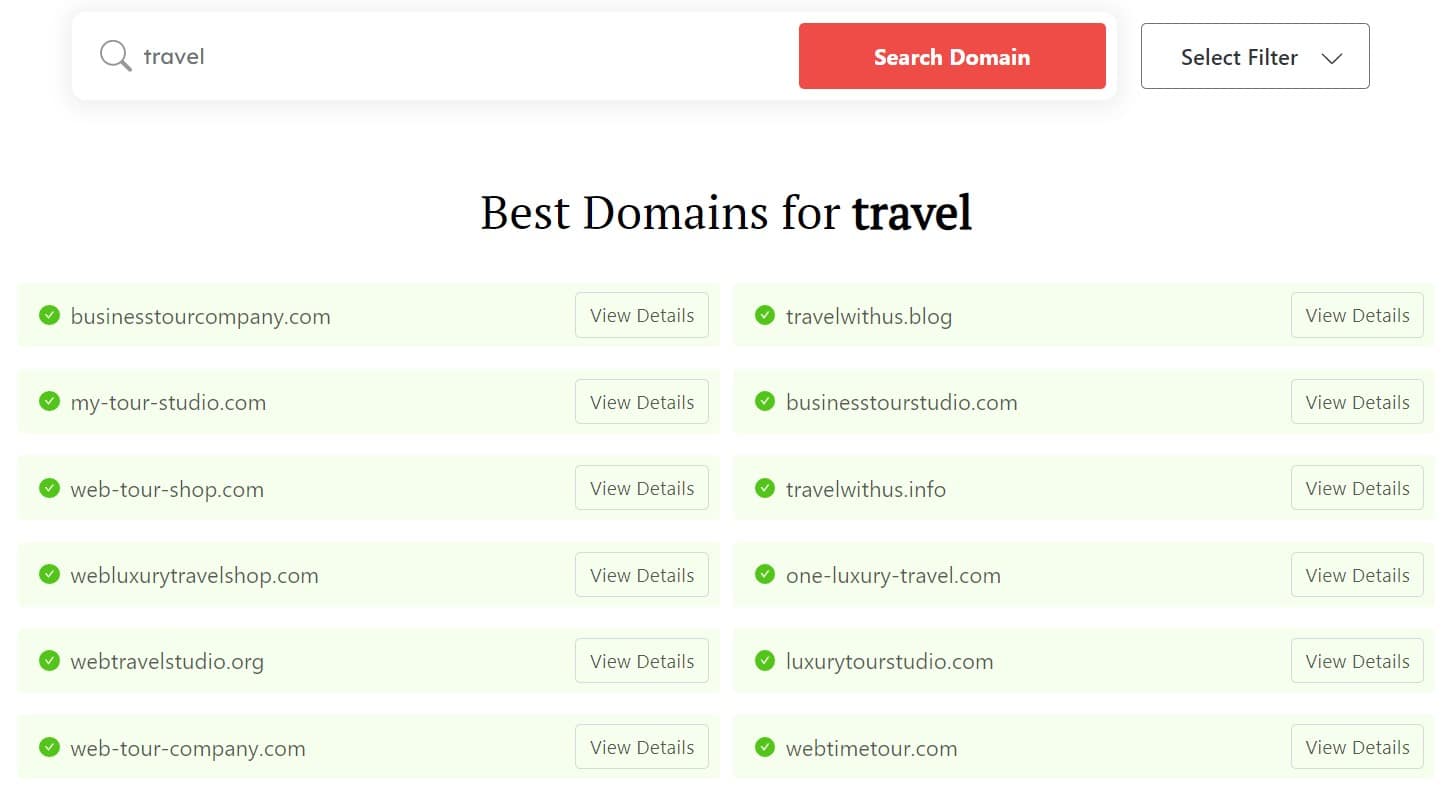Click the availability check icon for travelwithus.blog
The height and width of the screenshot is (798, 1453).
(x=765, y=316)
